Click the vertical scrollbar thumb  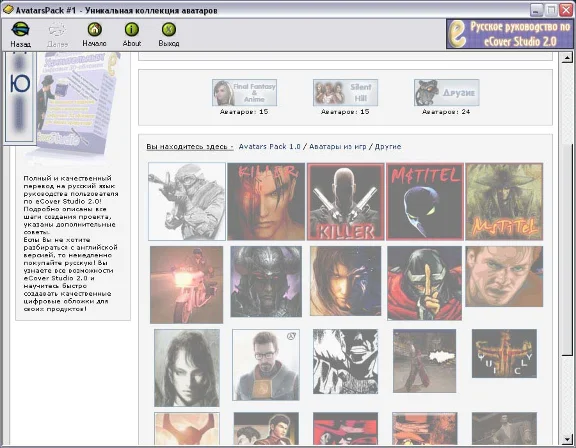point(567,250)
